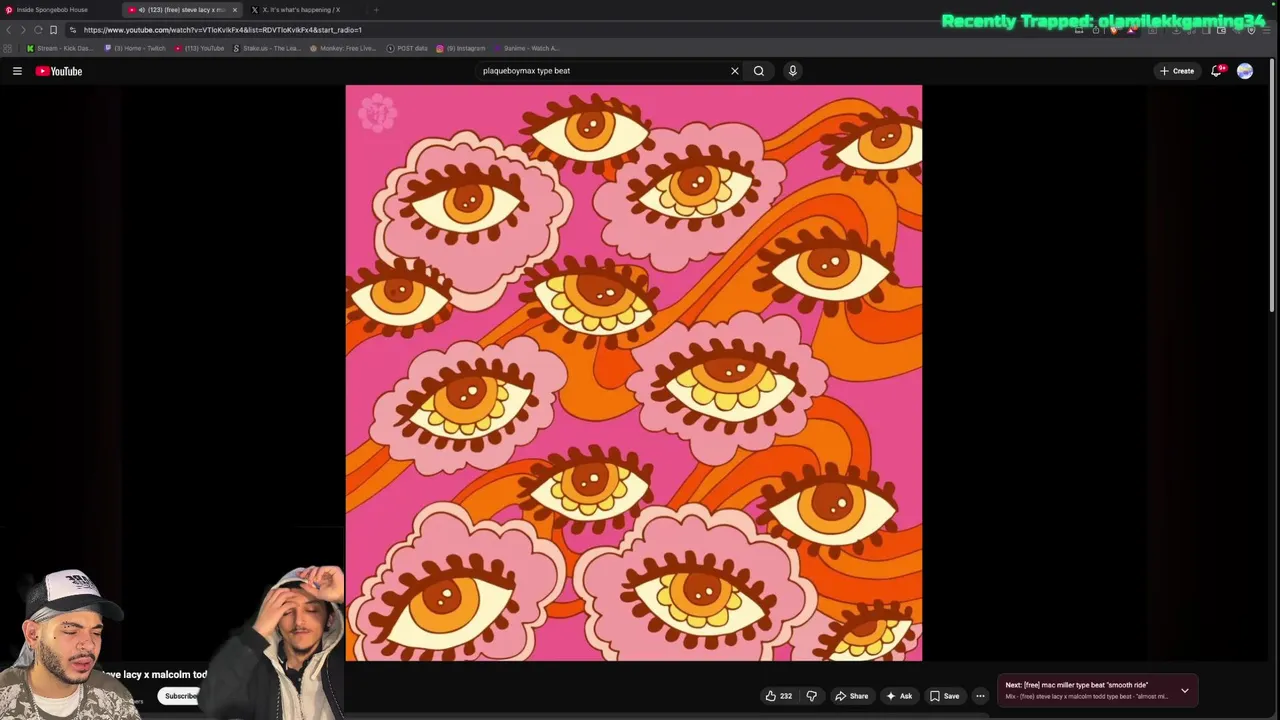
Task: Open Monkey: Free Live bookmark
Action: (343, 48)
